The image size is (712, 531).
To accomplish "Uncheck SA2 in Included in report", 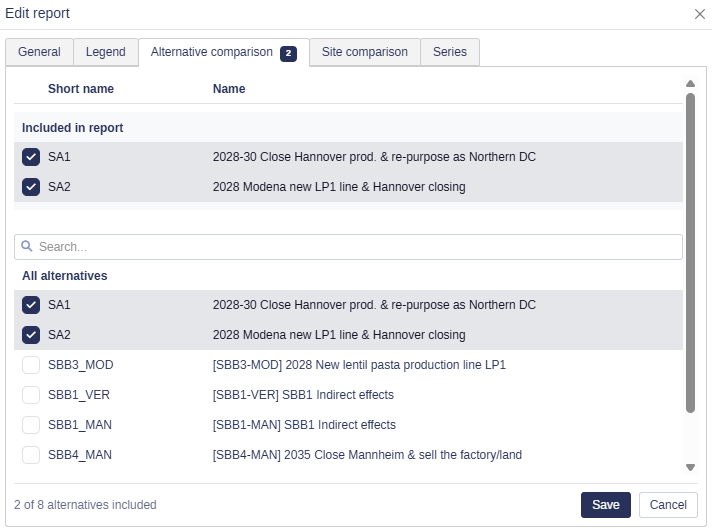I will [31, 187].
